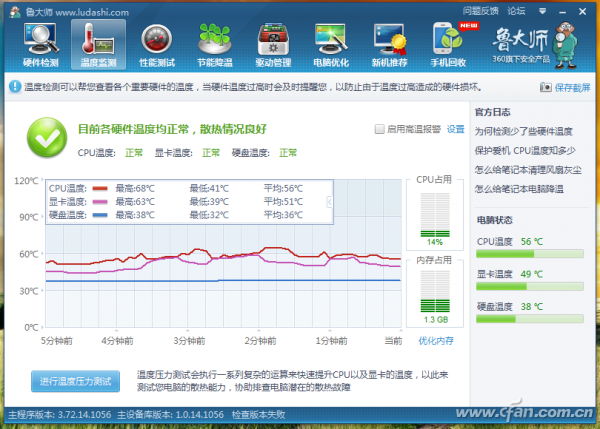Click the Ludashi app icon in title bar
The image size is (600, 429).
click(x=15, y=12)
